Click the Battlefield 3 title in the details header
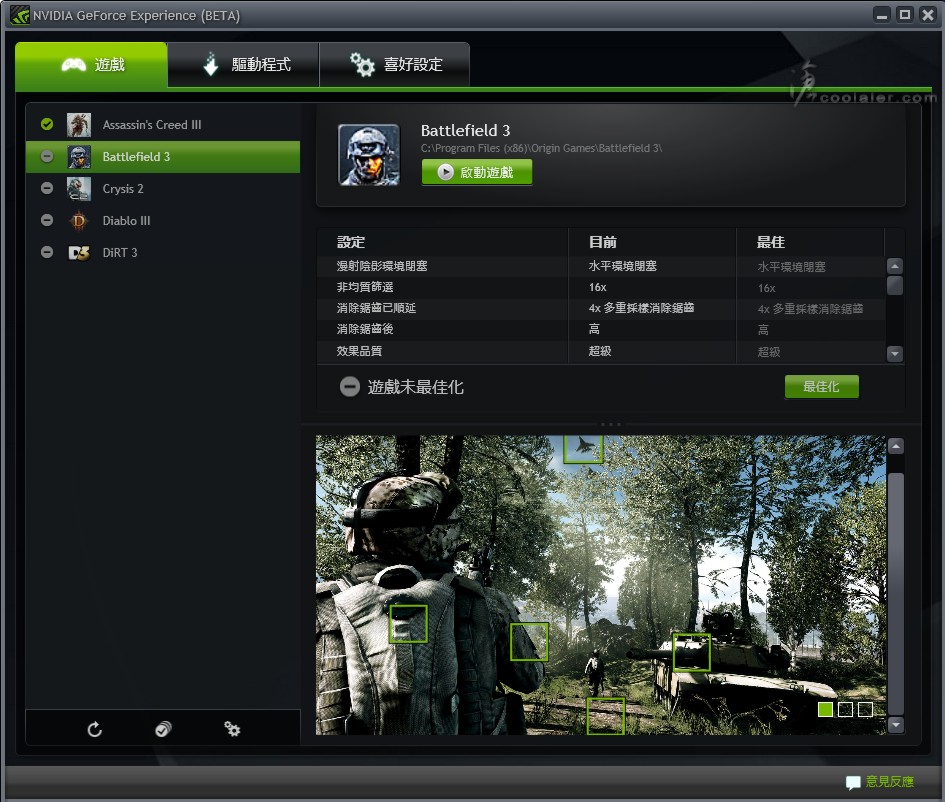This screenshot has width=945, height=802. point(465,130)
